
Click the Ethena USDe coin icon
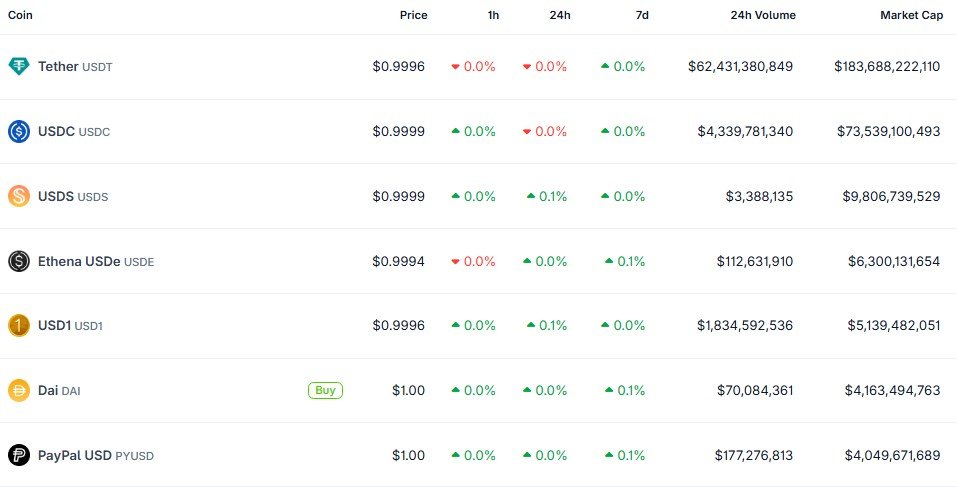click(18, 261)
